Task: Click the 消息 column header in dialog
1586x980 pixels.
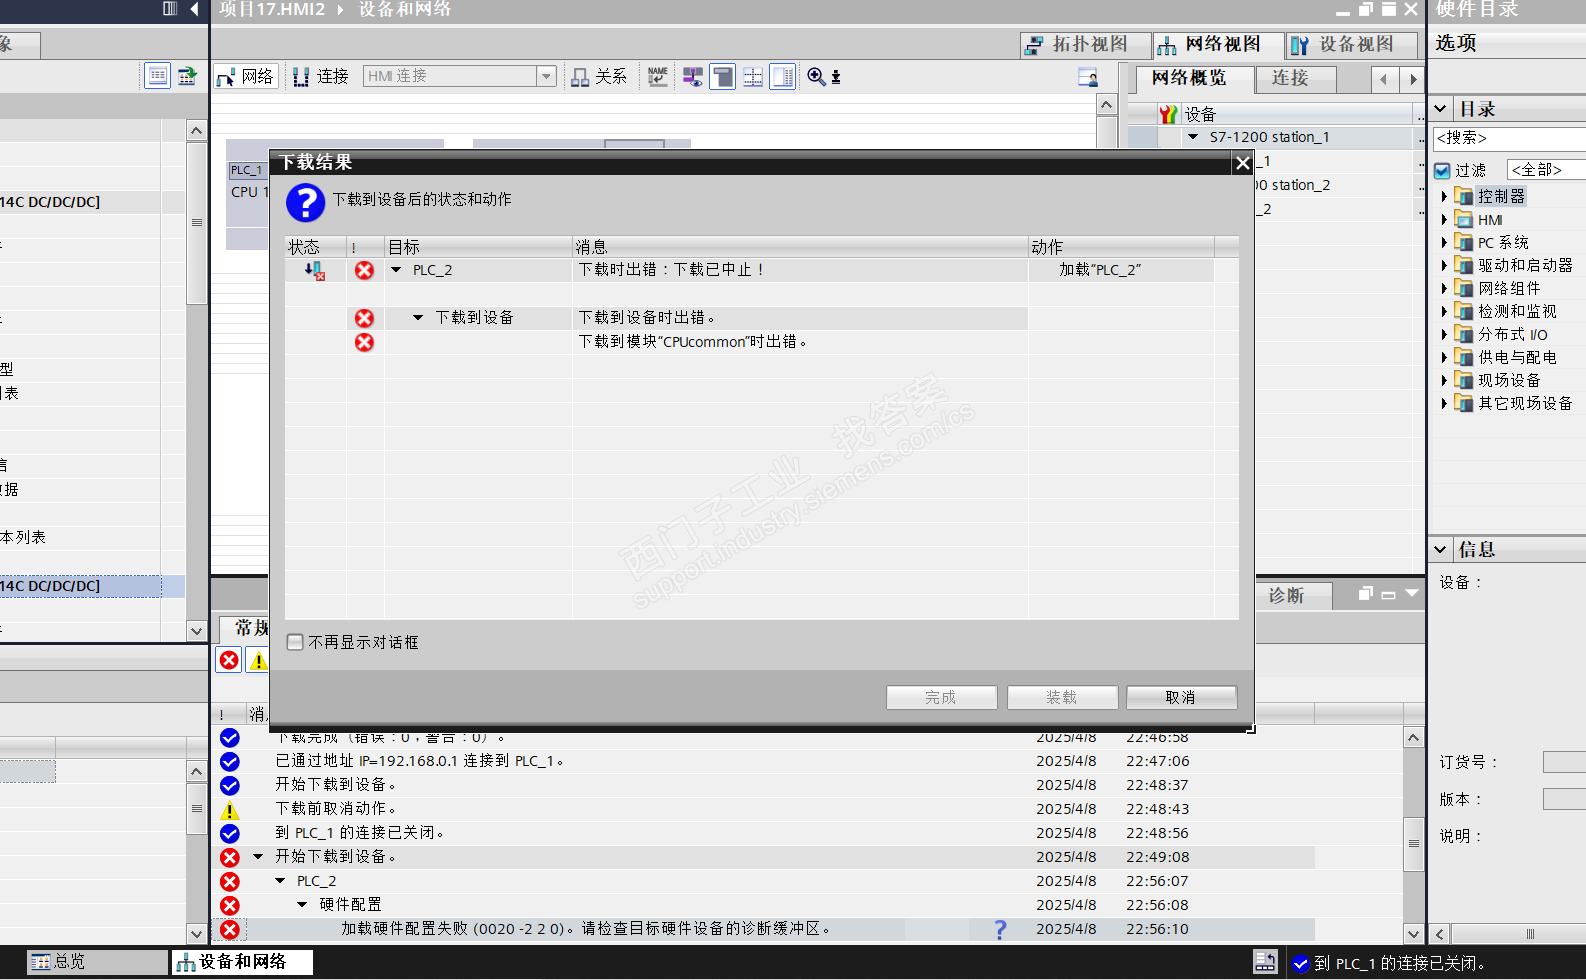Action: 800,247
